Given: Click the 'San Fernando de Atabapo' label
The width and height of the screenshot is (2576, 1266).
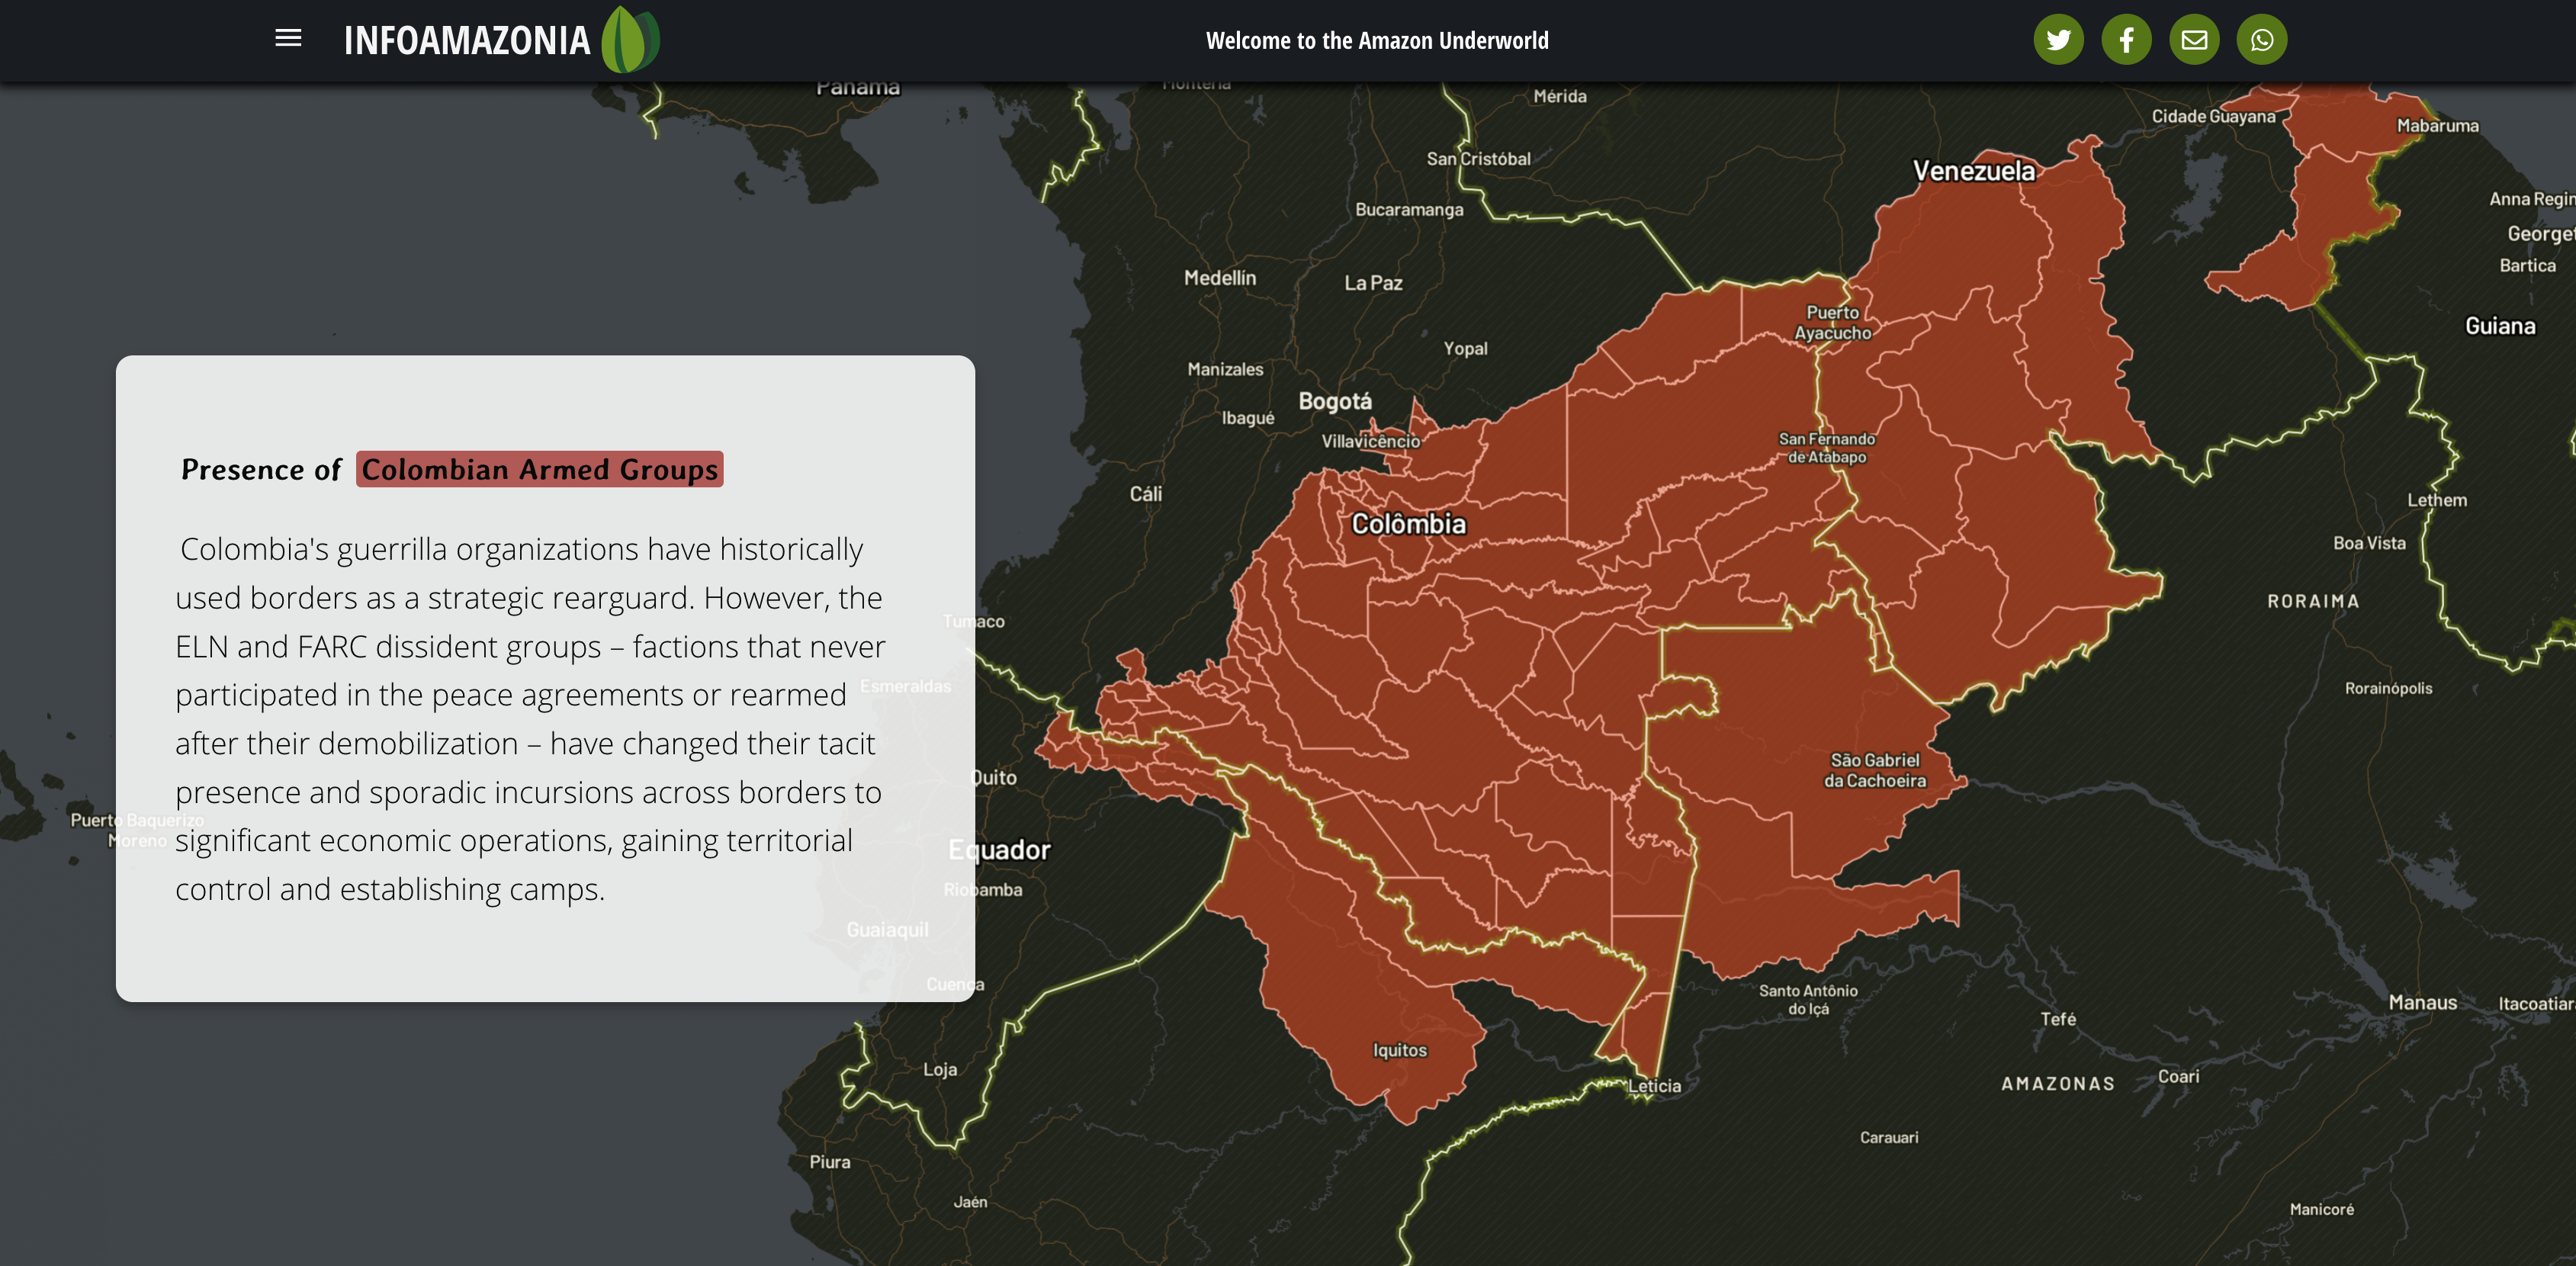Looking at the screenshot, I should tap(1827, 448).
